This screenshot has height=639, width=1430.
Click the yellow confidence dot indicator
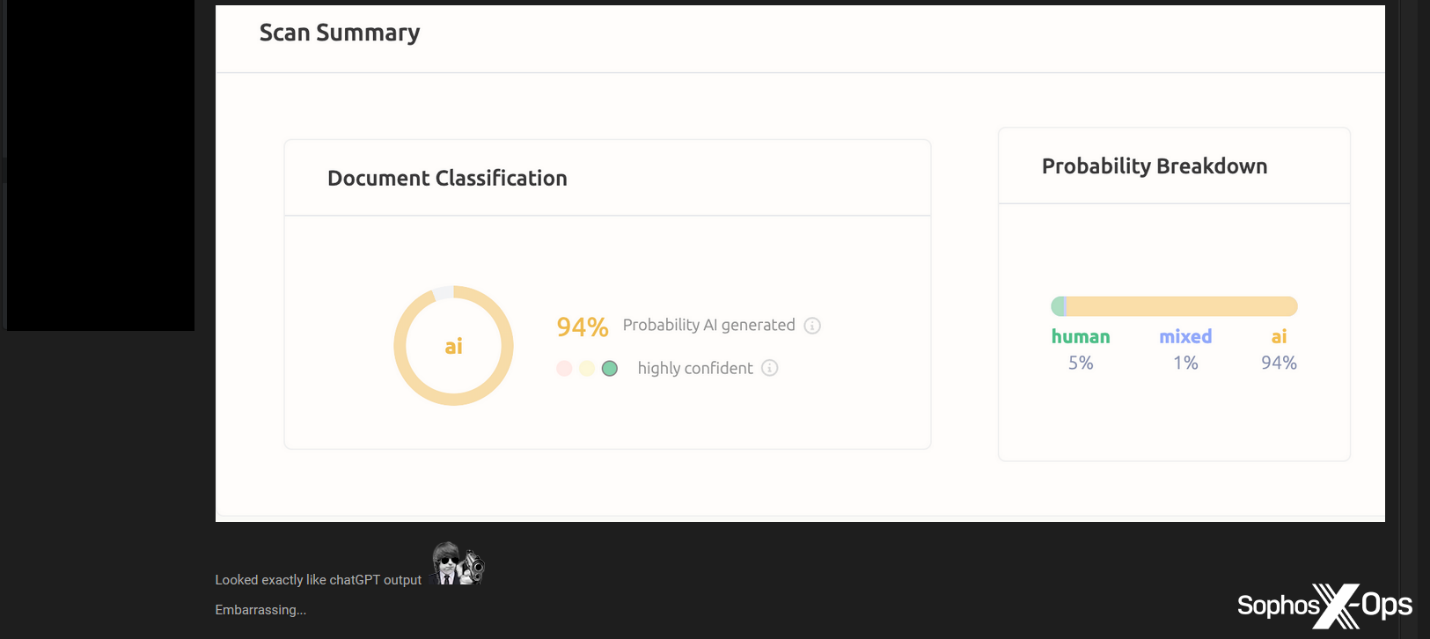(x=587, y=368)
